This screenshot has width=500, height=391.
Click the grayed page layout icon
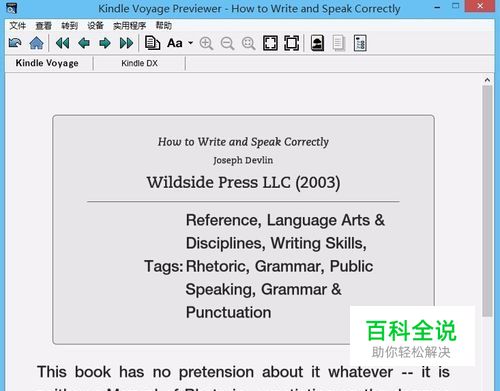point(339,43)
